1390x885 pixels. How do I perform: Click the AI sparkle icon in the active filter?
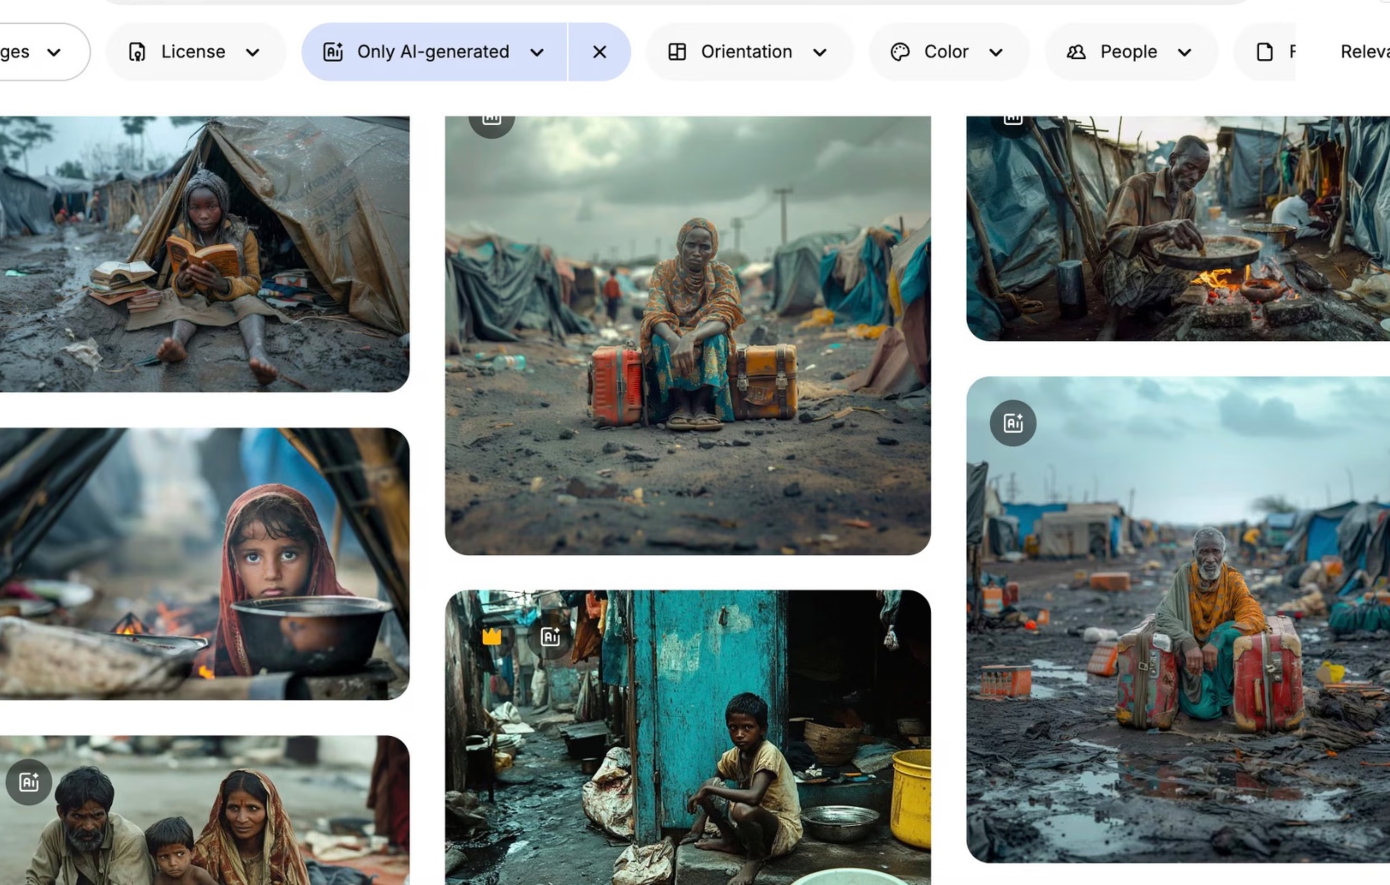click(x=333, y=52)
